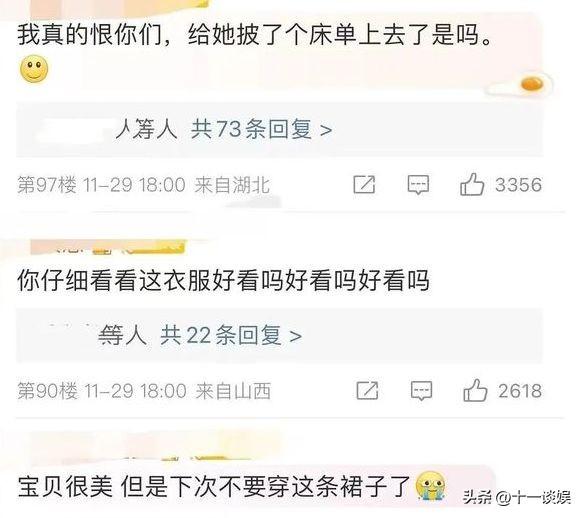Select the 你仔细看看这衣服好看吗 comment

click(x=223, y=280)
